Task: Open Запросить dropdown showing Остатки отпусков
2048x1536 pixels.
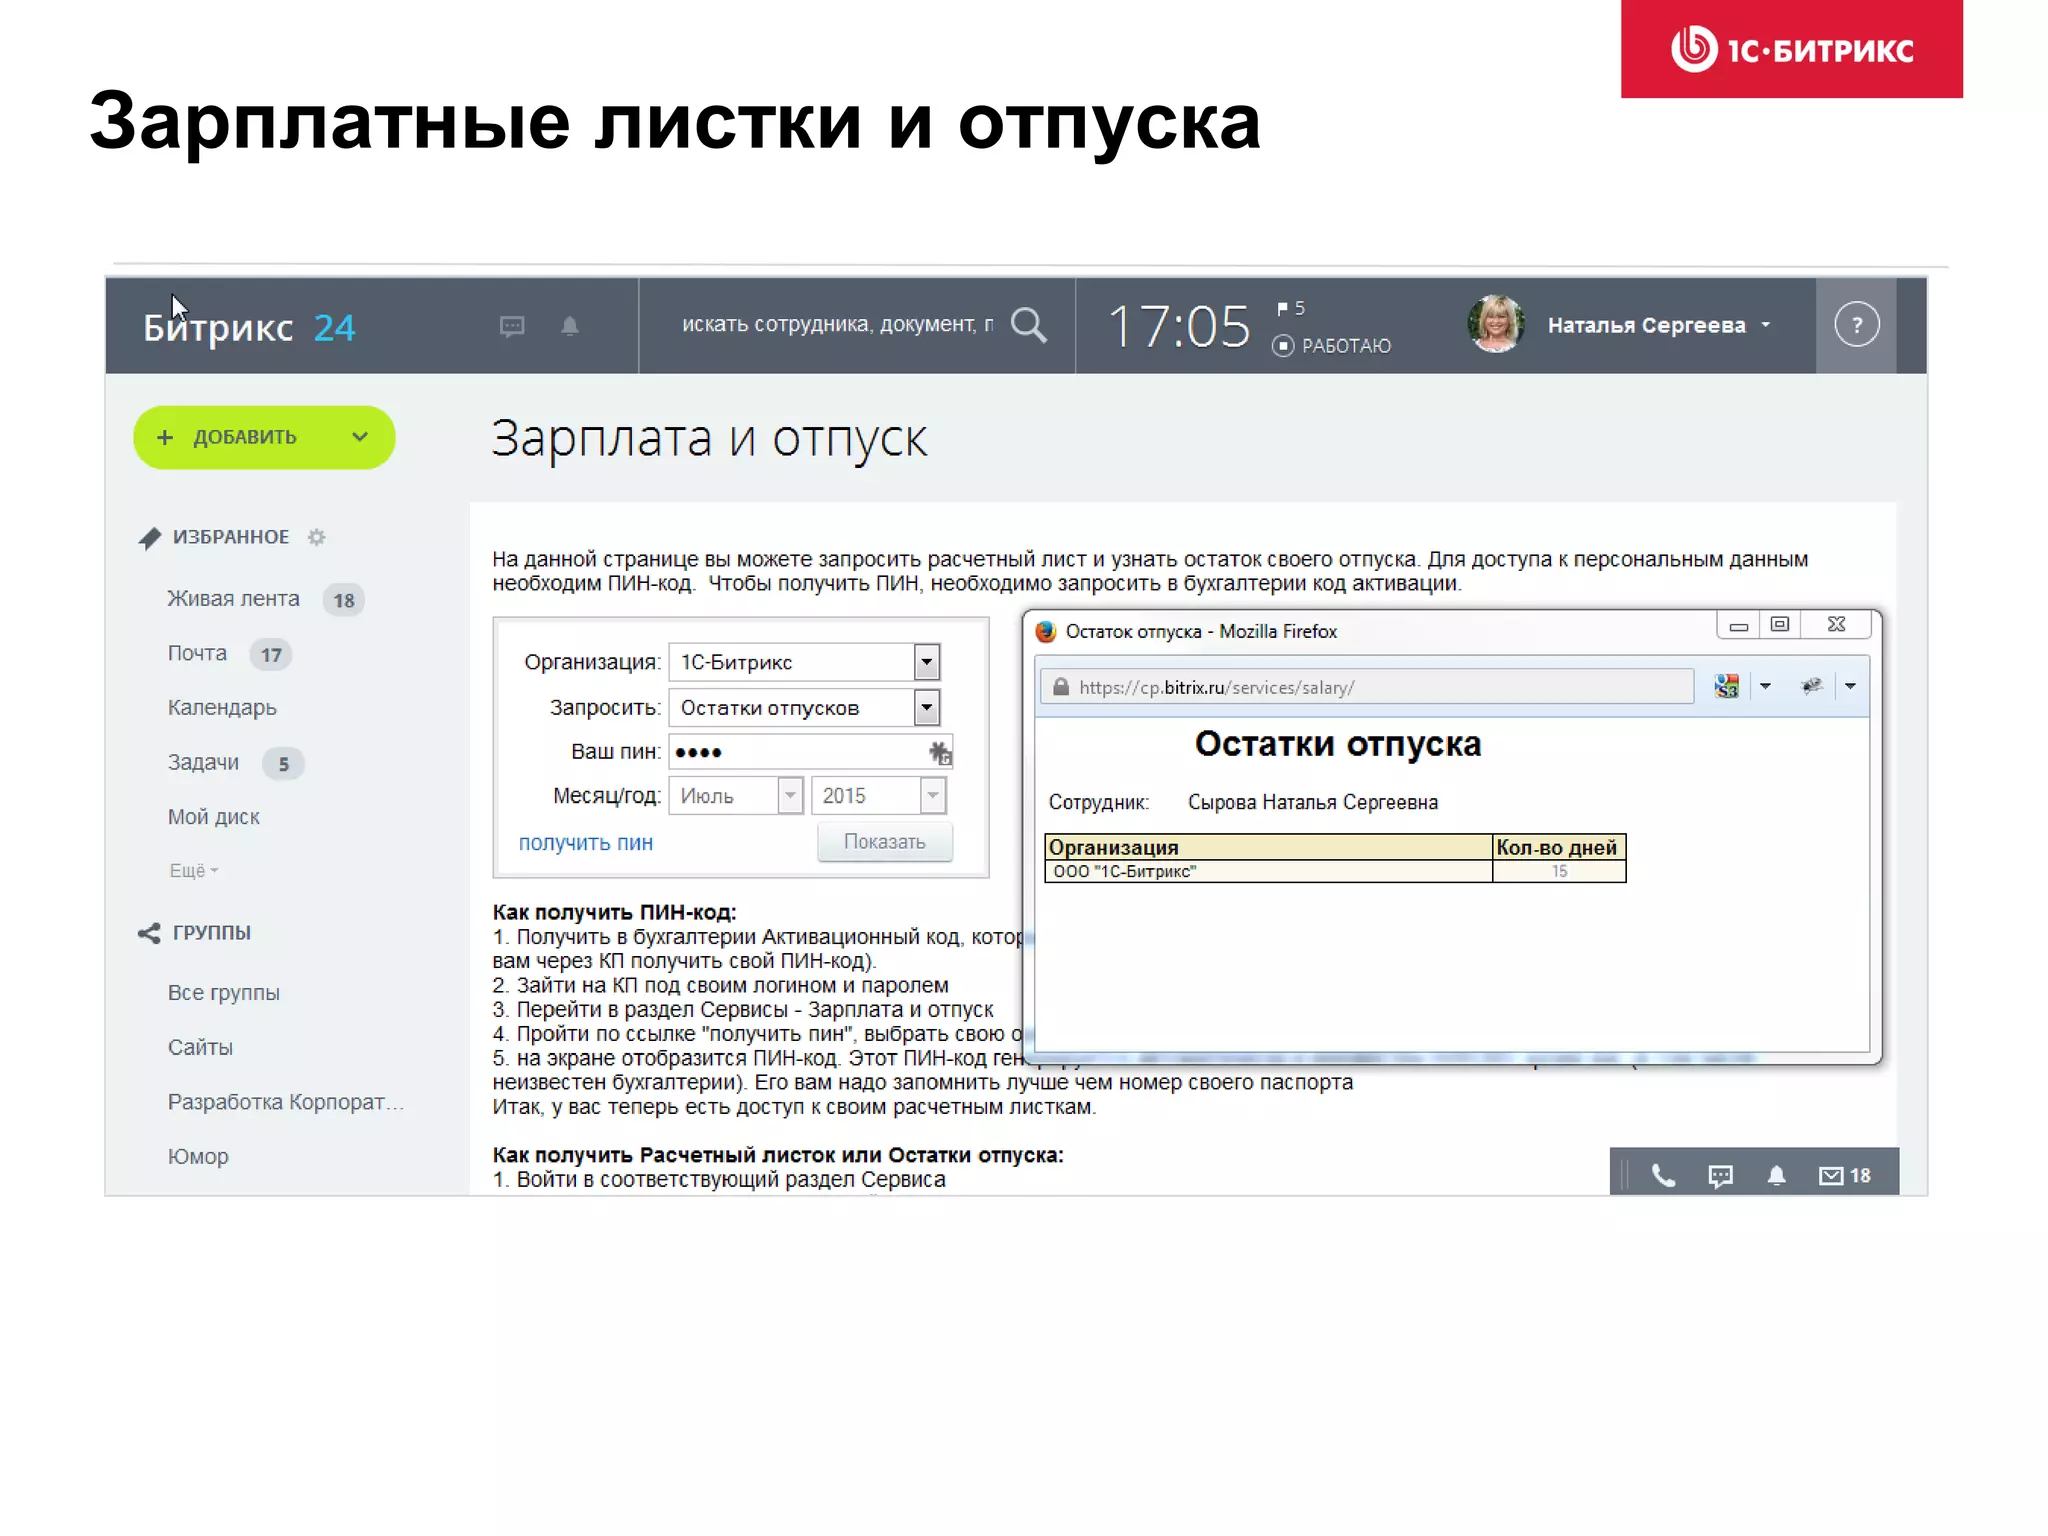Action: tap(805, 708)
